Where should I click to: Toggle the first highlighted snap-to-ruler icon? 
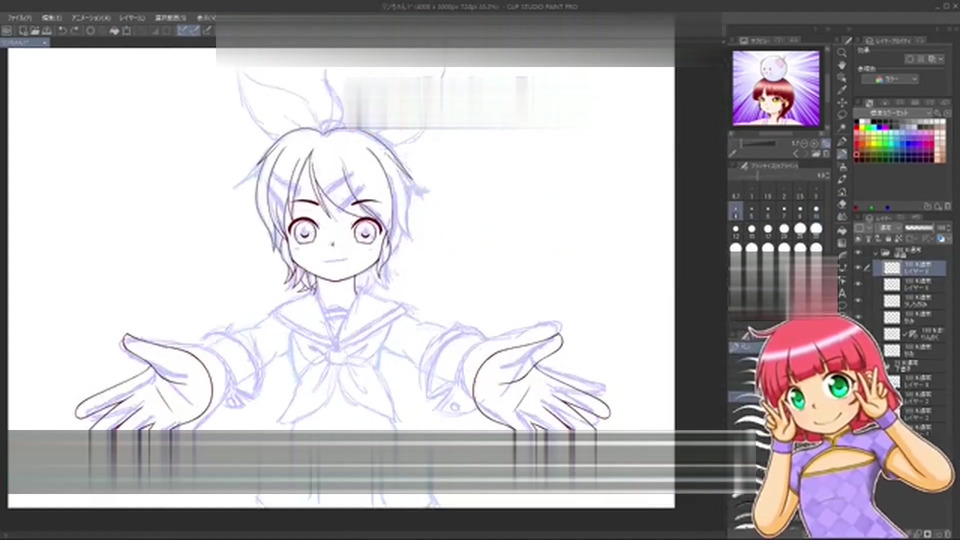coord(182,31)
